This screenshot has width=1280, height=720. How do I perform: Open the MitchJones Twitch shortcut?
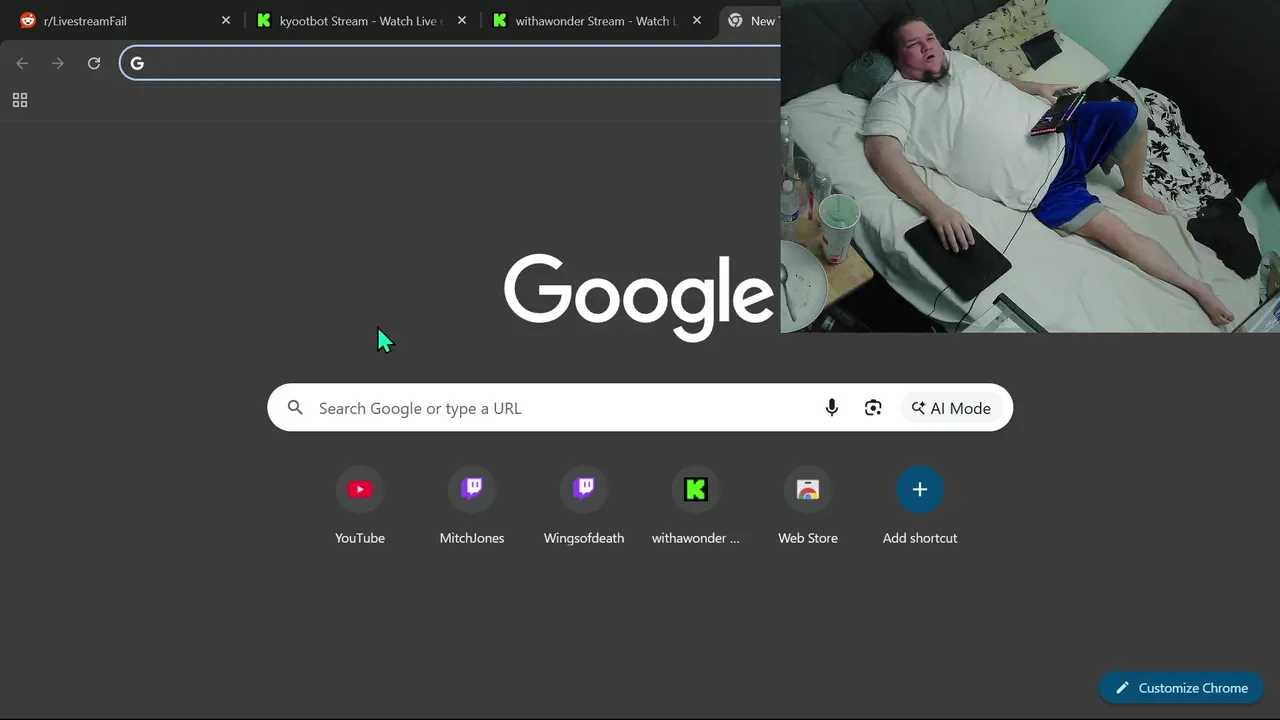pyautogui.click(x=472, y=506)
